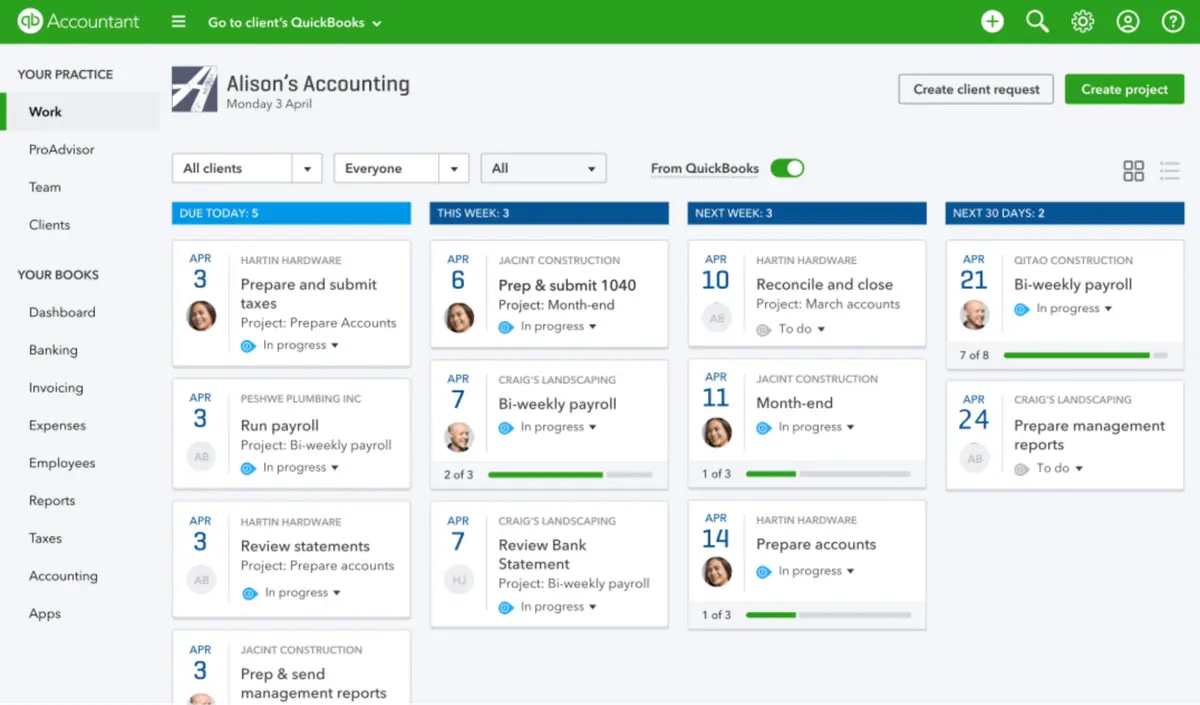The image size is (1200, 705).
Task: Open Reports in the sidebar
Action: [52, 501]
